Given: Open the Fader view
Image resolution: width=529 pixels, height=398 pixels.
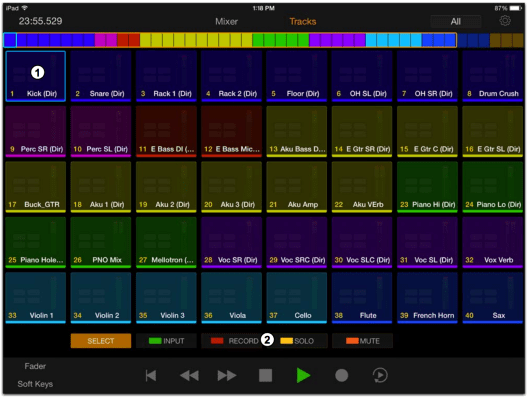Looking at the screenshot, I should pos(35,366).
